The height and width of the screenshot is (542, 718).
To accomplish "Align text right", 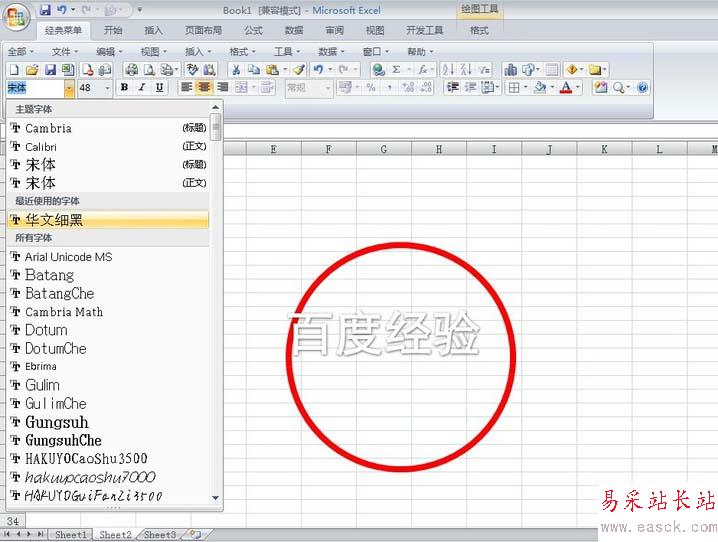I will coord(223,87).
